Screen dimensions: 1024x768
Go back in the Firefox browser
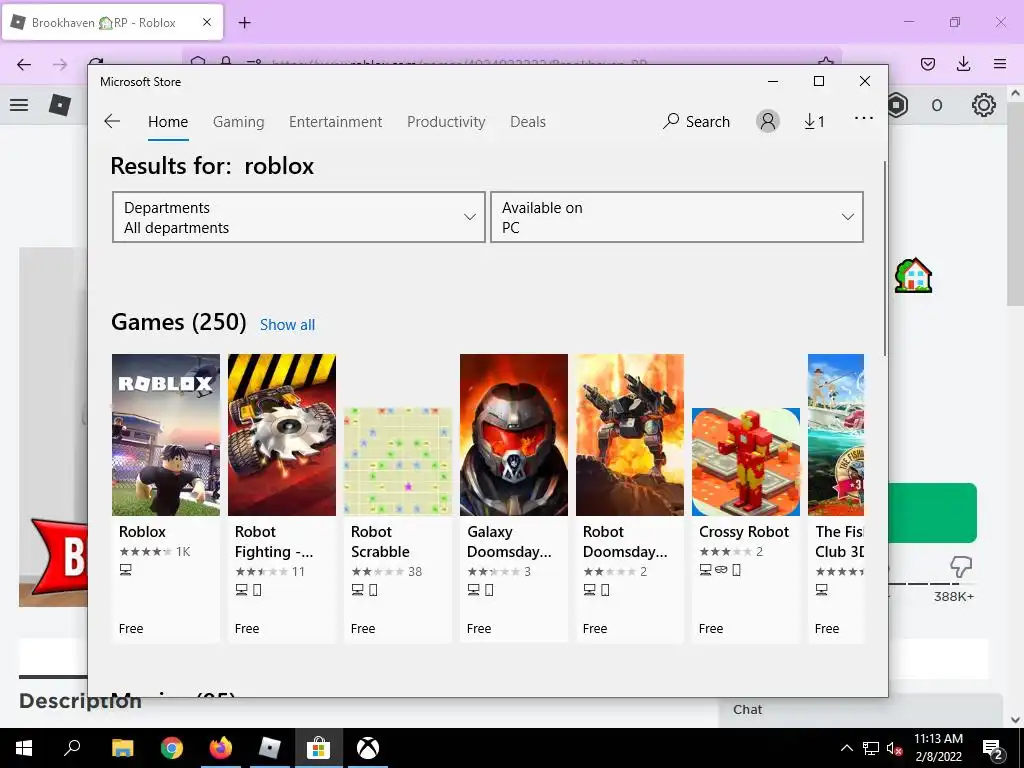24,64
